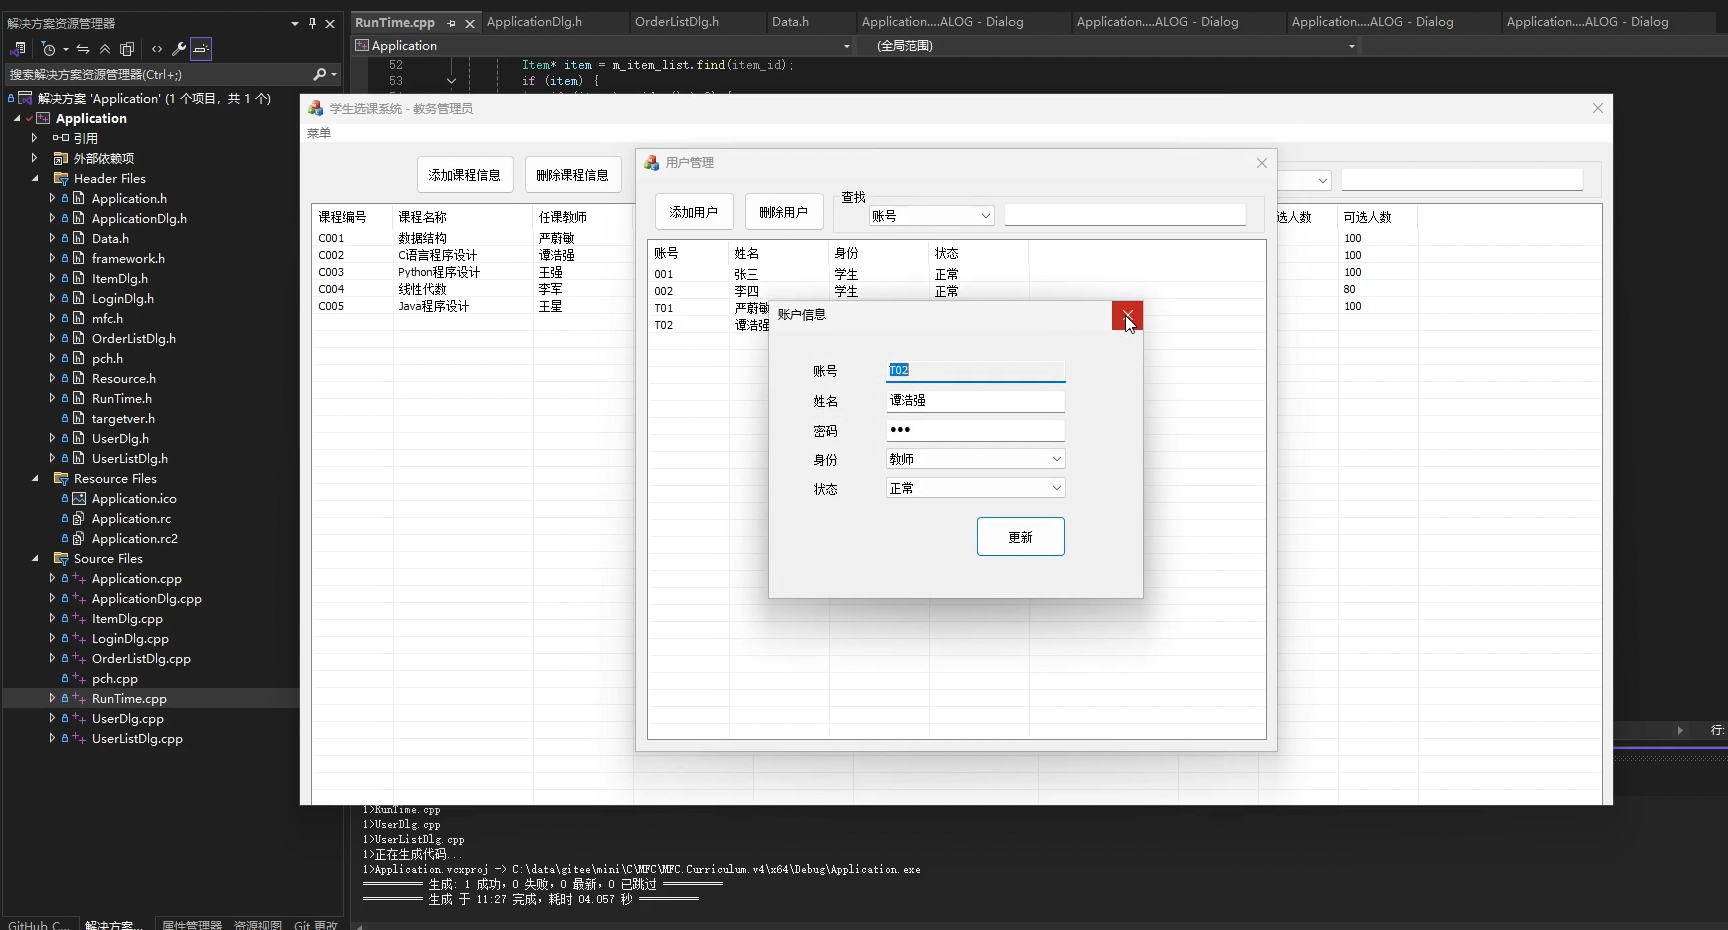Click the targetver.h header file icon
This screenshot has width=1728, height=930.
tap(79, 418)
